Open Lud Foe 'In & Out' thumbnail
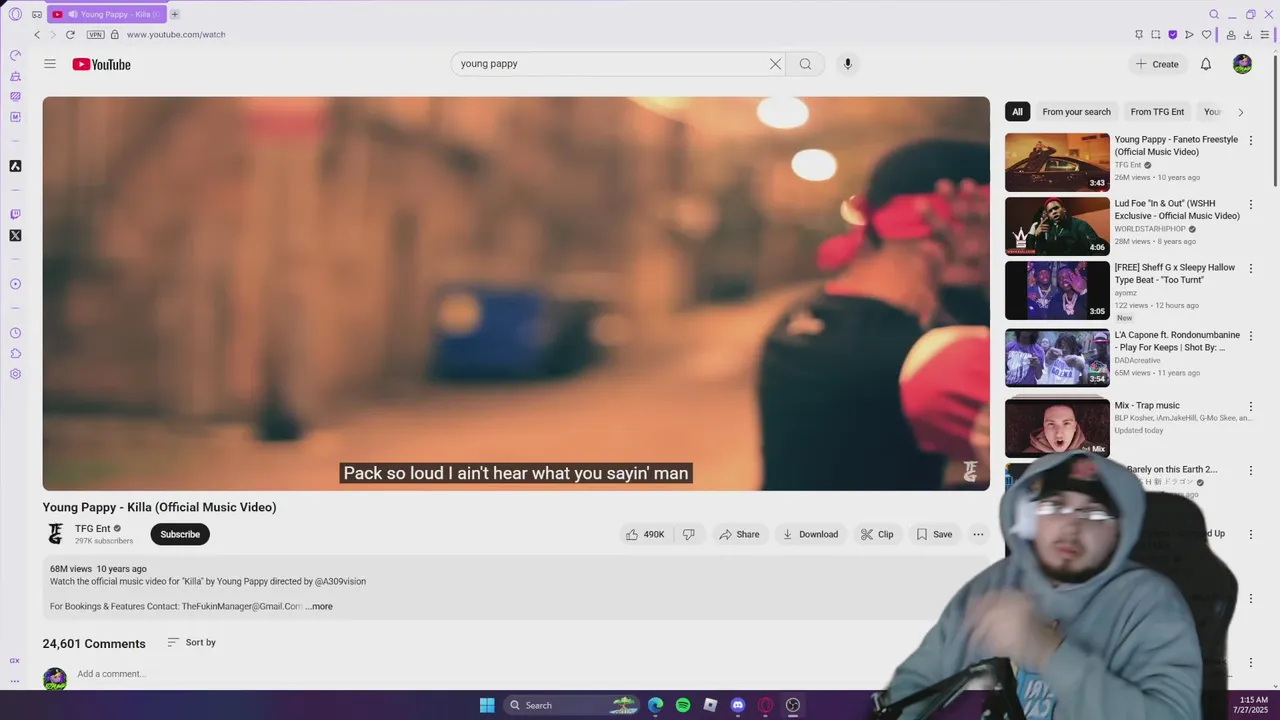This screenshot has width=1280, height=720. 1057,226
